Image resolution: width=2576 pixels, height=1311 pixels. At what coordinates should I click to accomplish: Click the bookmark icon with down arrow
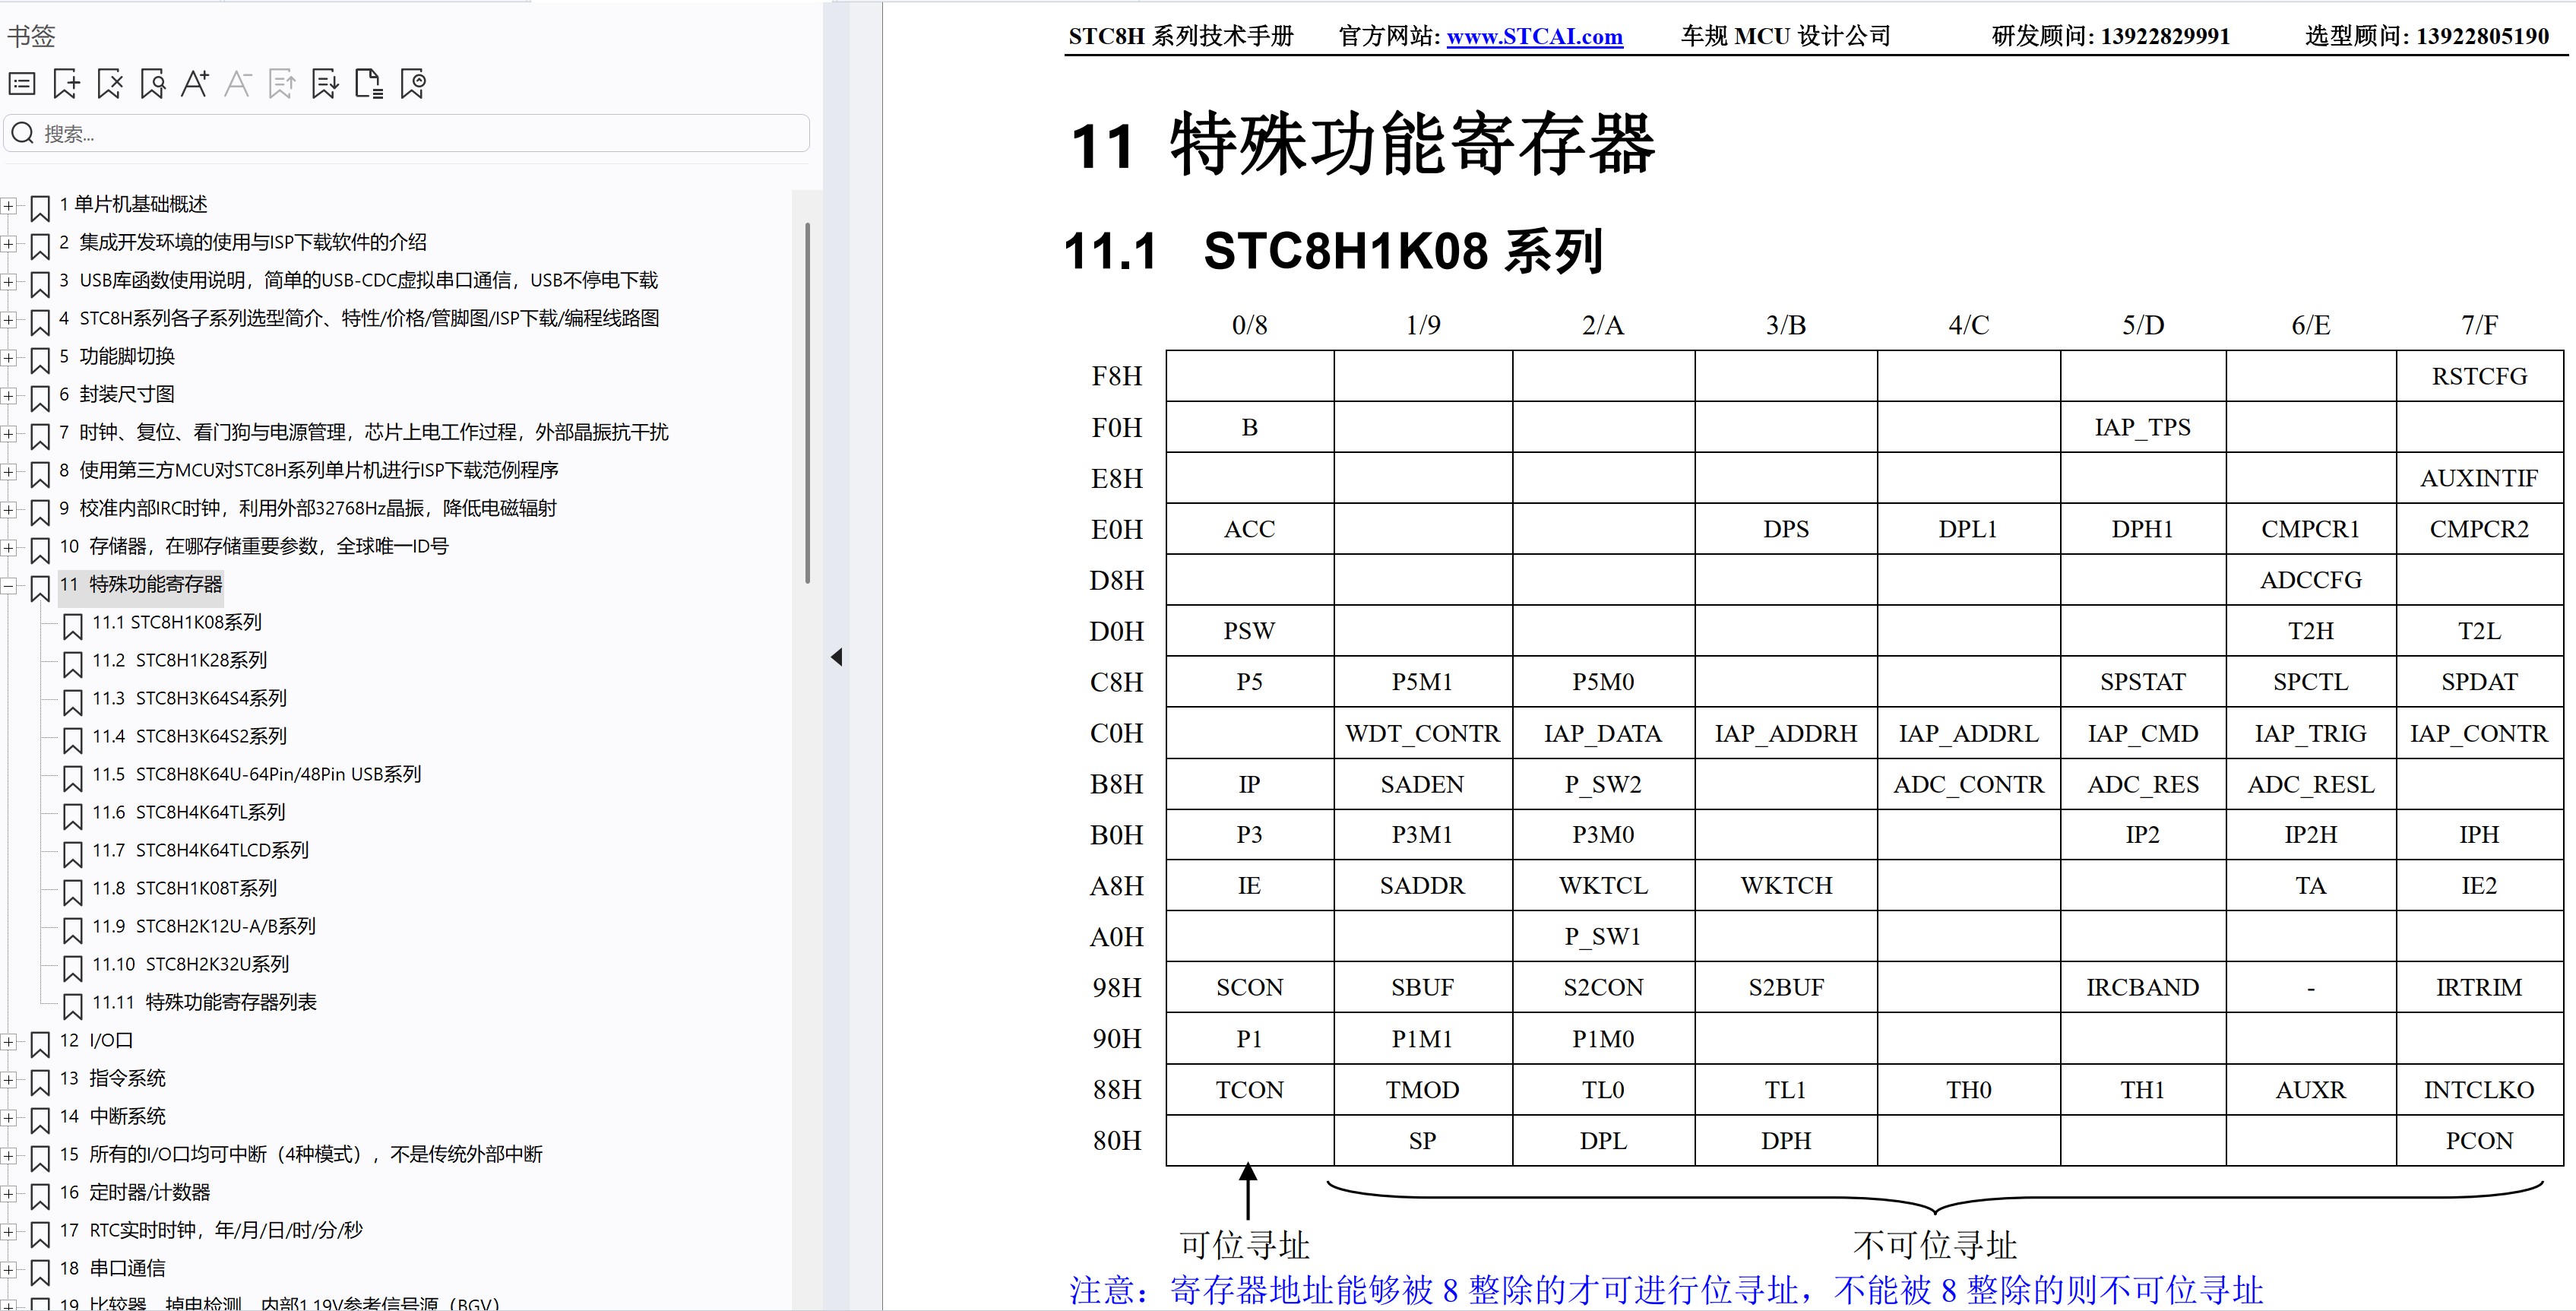tap(325, 84)
